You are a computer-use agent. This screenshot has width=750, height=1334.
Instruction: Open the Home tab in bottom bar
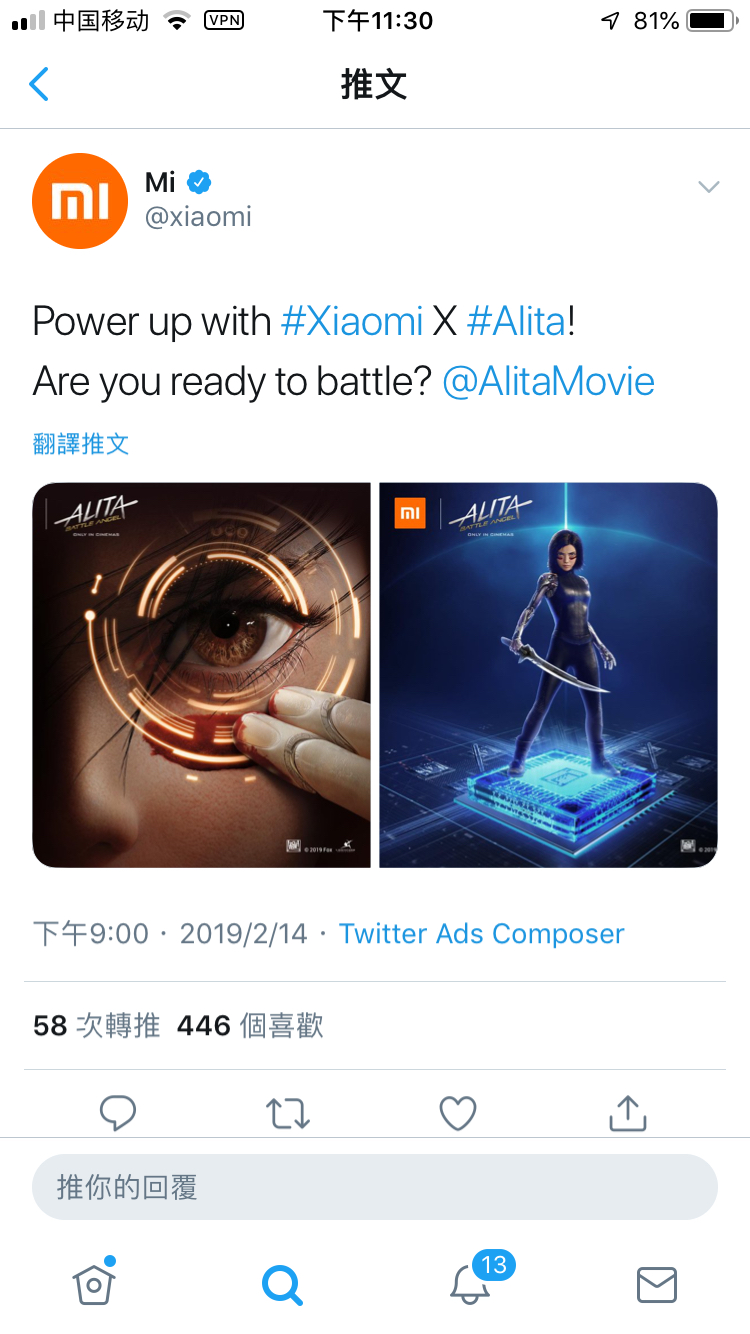(94, 1282)
